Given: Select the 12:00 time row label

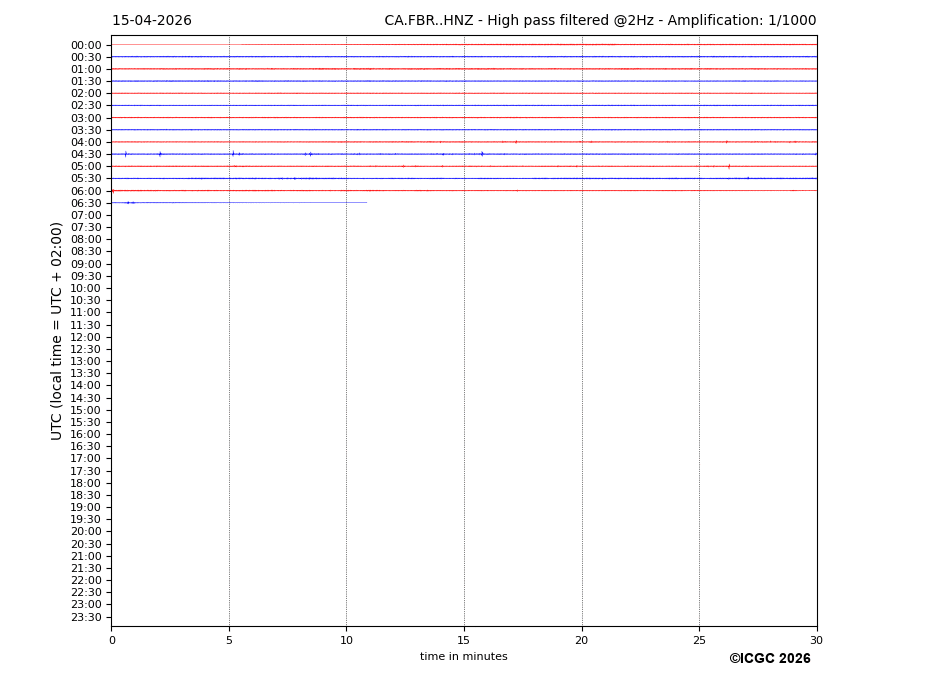Looking at the screenshot, I should coord(86,337).
